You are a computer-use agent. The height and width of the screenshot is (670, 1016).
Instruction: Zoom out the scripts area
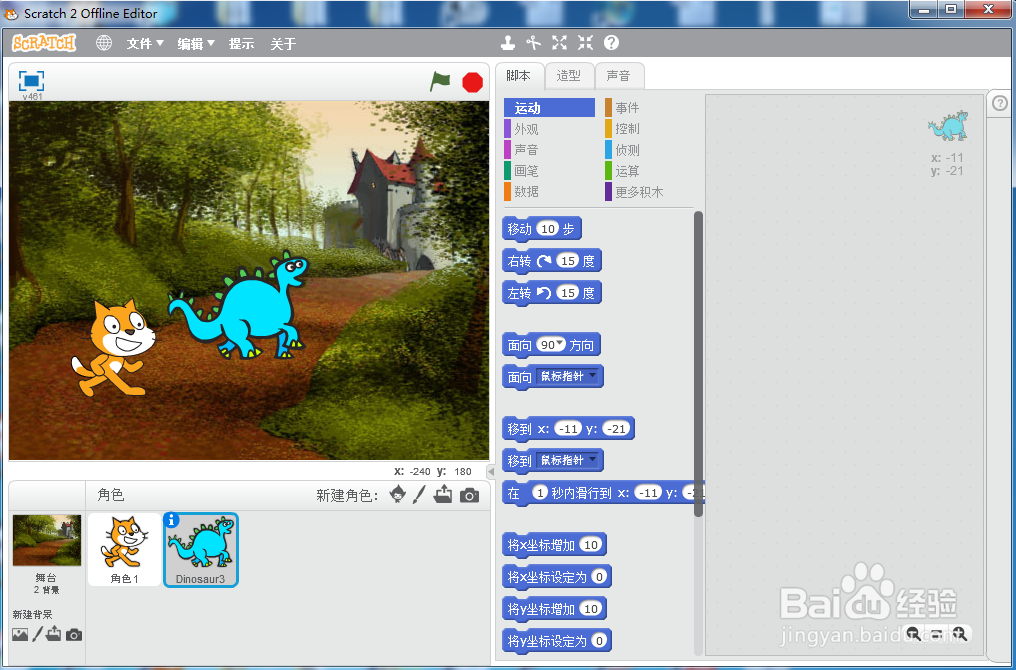(x=914, y=634)
